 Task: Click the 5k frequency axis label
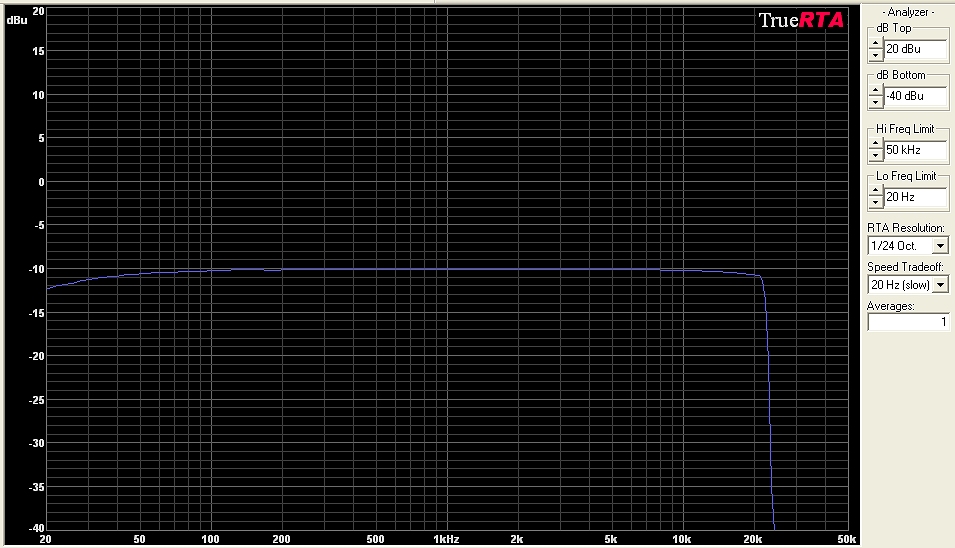(x=611, y=539)
